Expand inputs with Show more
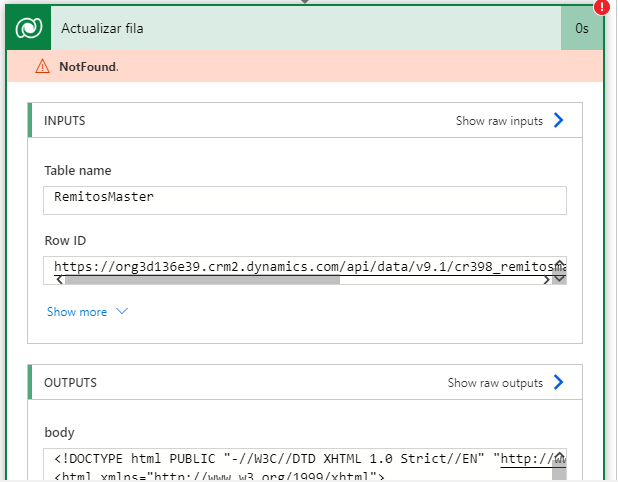This screenshot has height=482, width=618. (x=77, y=312)
